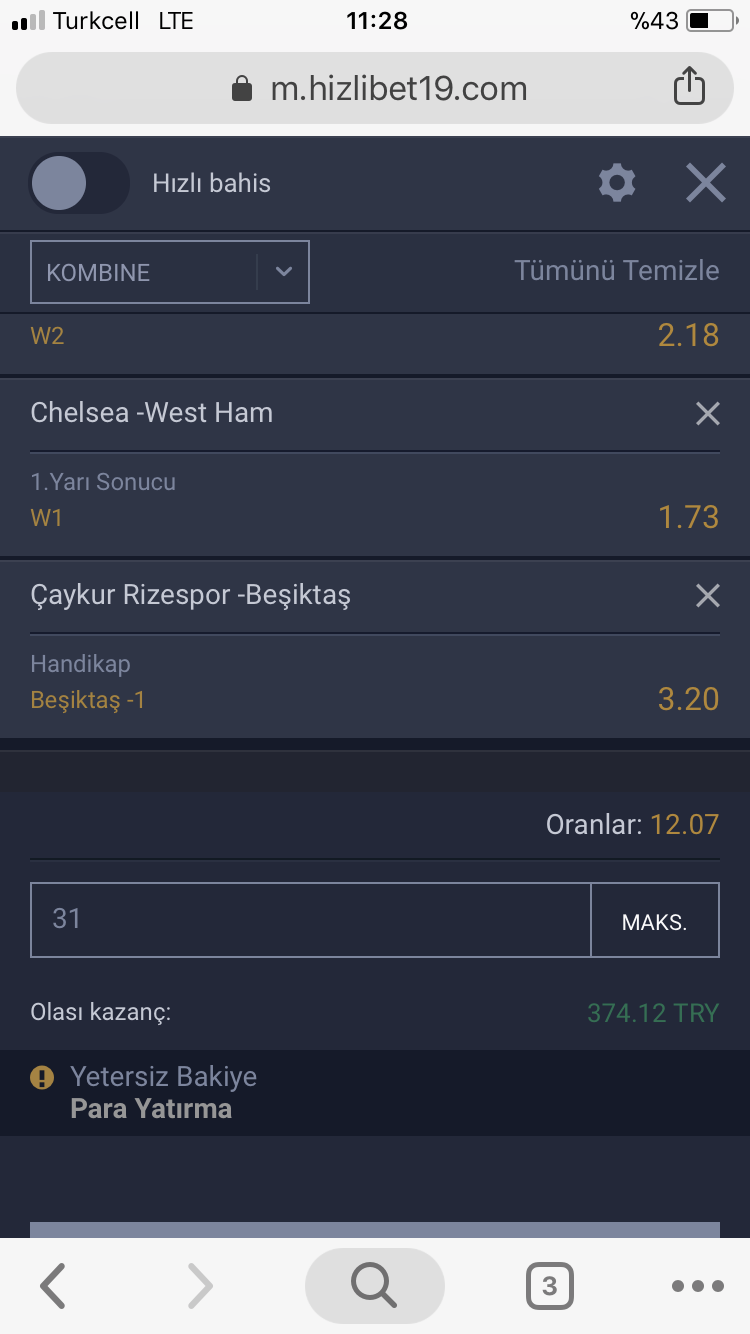Expand the chevron next to KOMBINE

(x=284, y=272)
